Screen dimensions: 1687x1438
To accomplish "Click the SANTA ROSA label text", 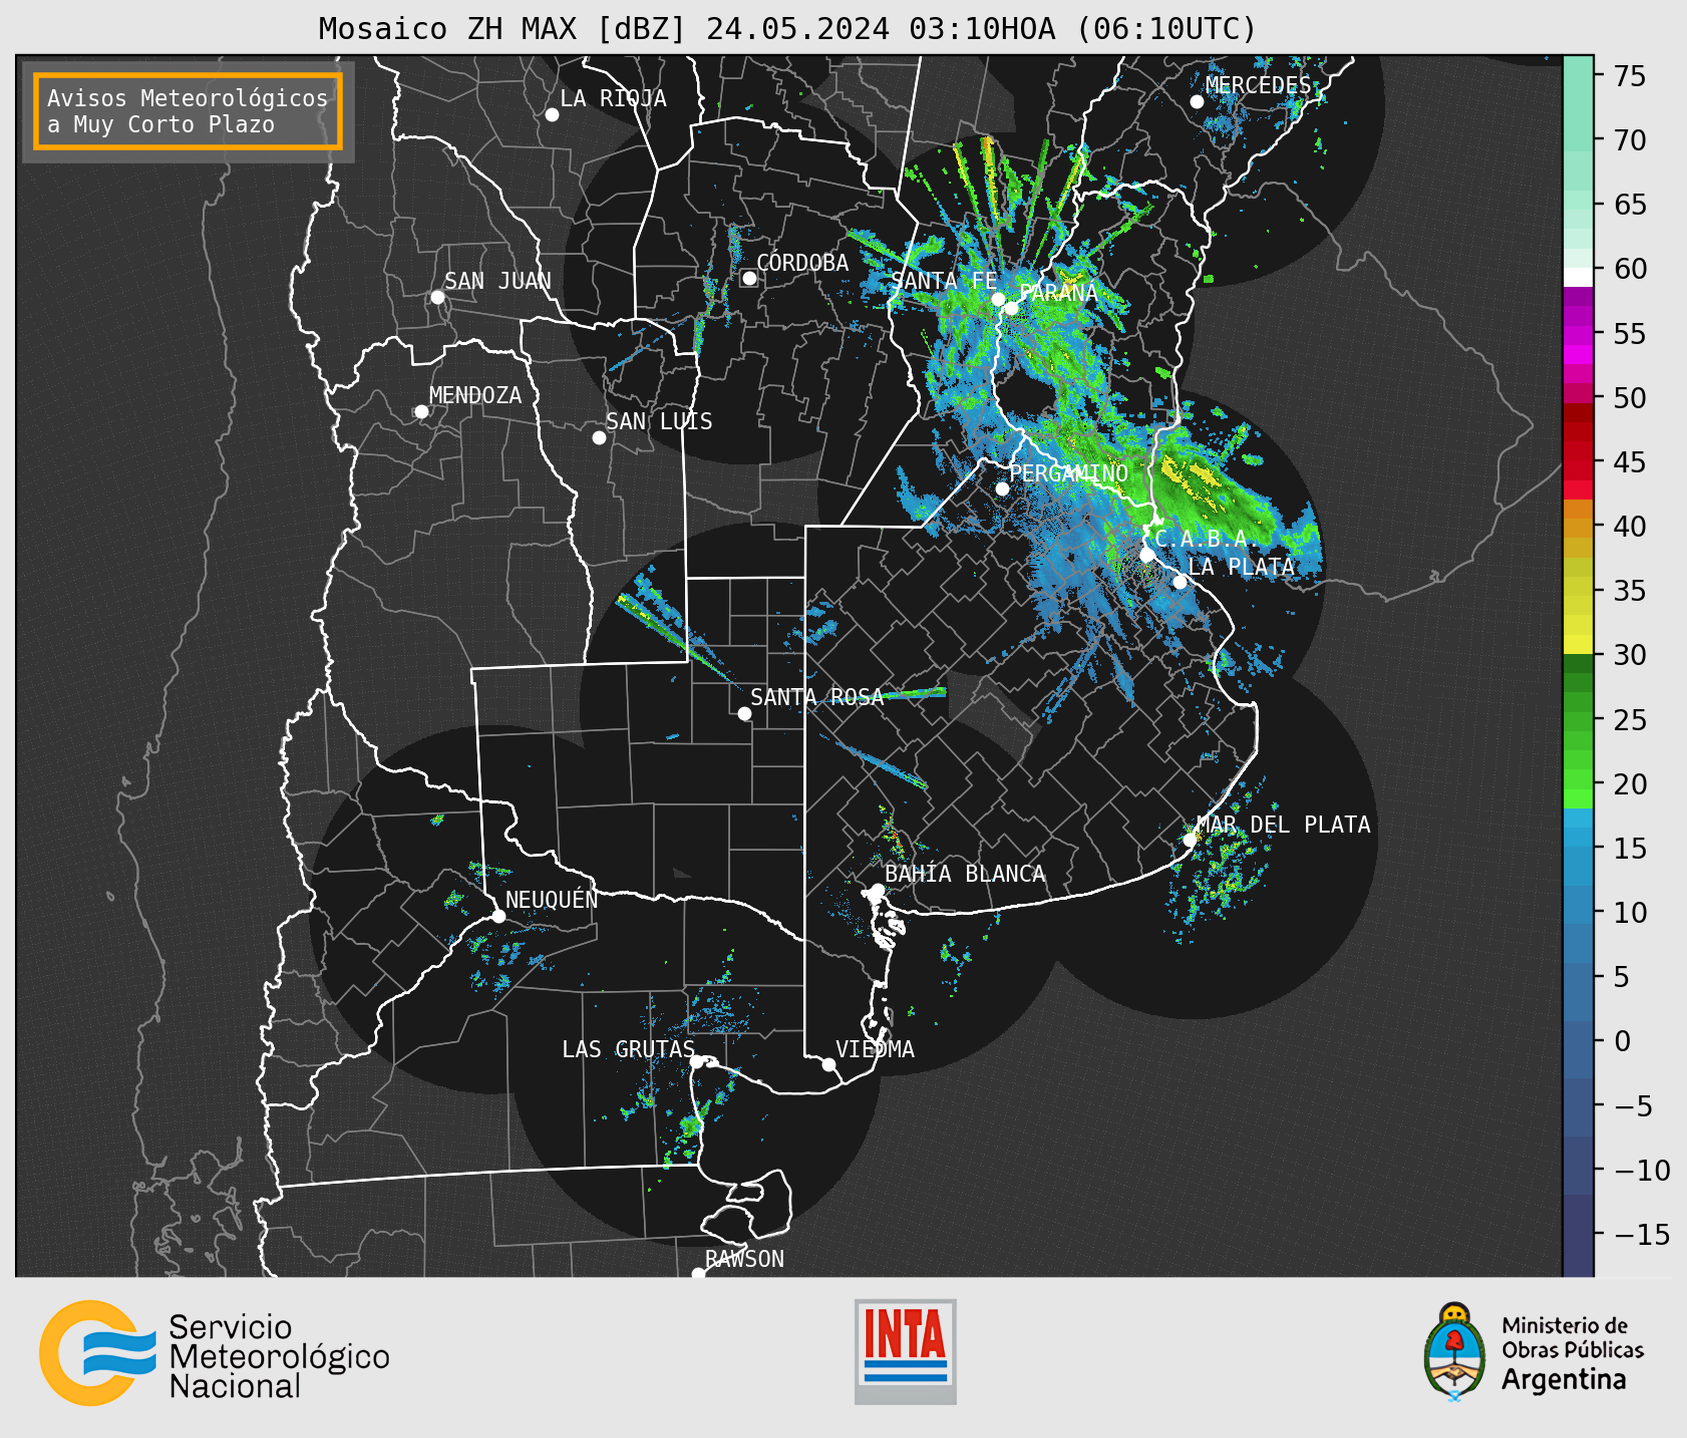I will (817, 697).
